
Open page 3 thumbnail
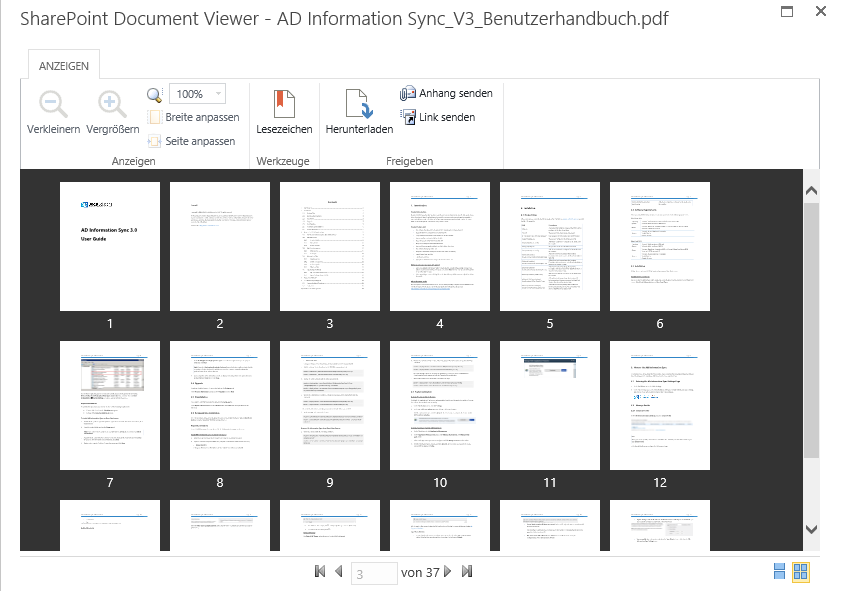pyautogui.click(x=330, y=246)
